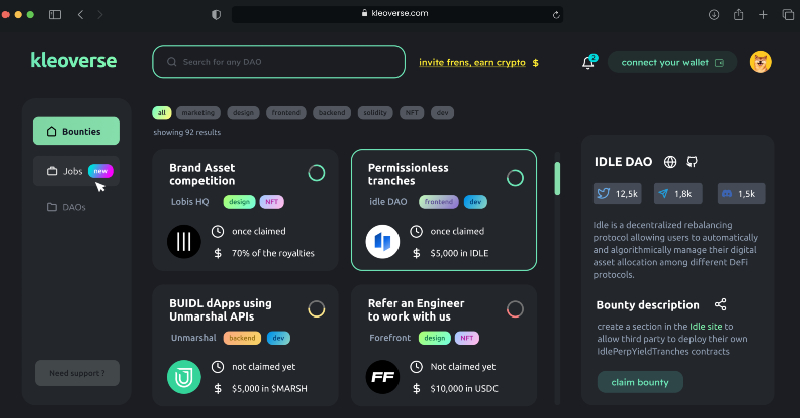The image size is (800, 418).
Task: Open IDLE DAO Twitter 12,5k badge
Action: tap(617, 193)
